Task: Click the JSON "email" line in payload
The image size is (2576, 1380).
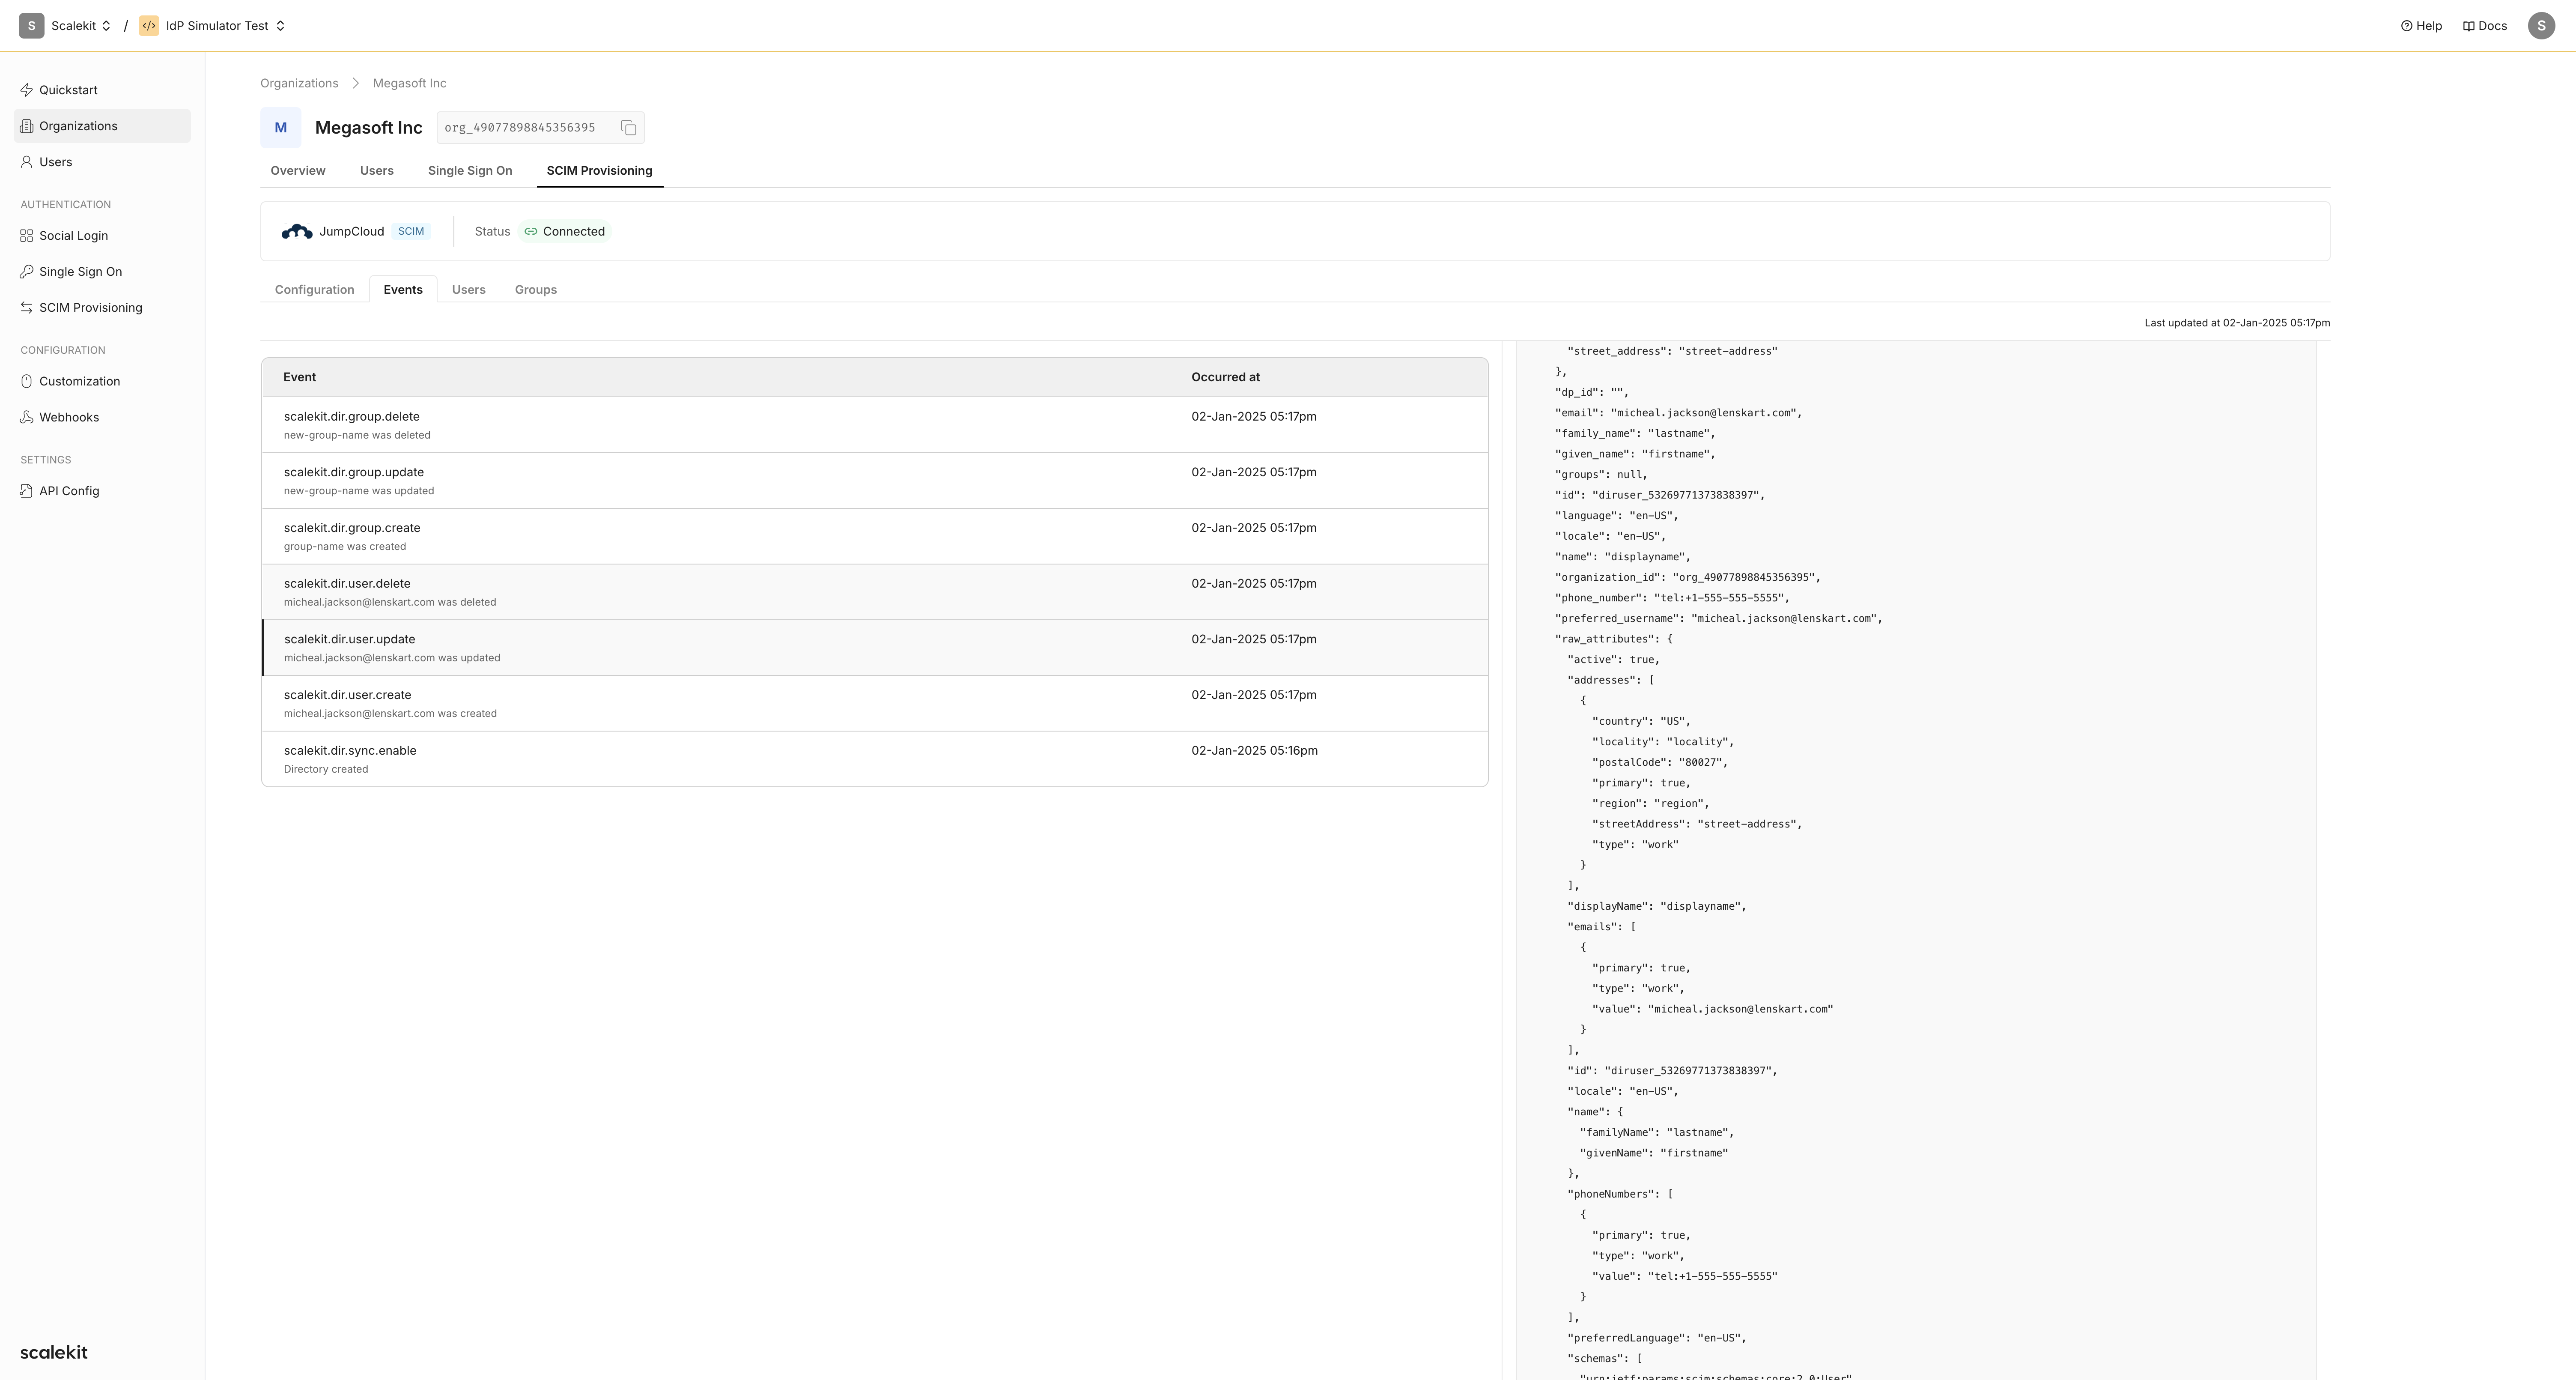Action: tap(1678, 413)
